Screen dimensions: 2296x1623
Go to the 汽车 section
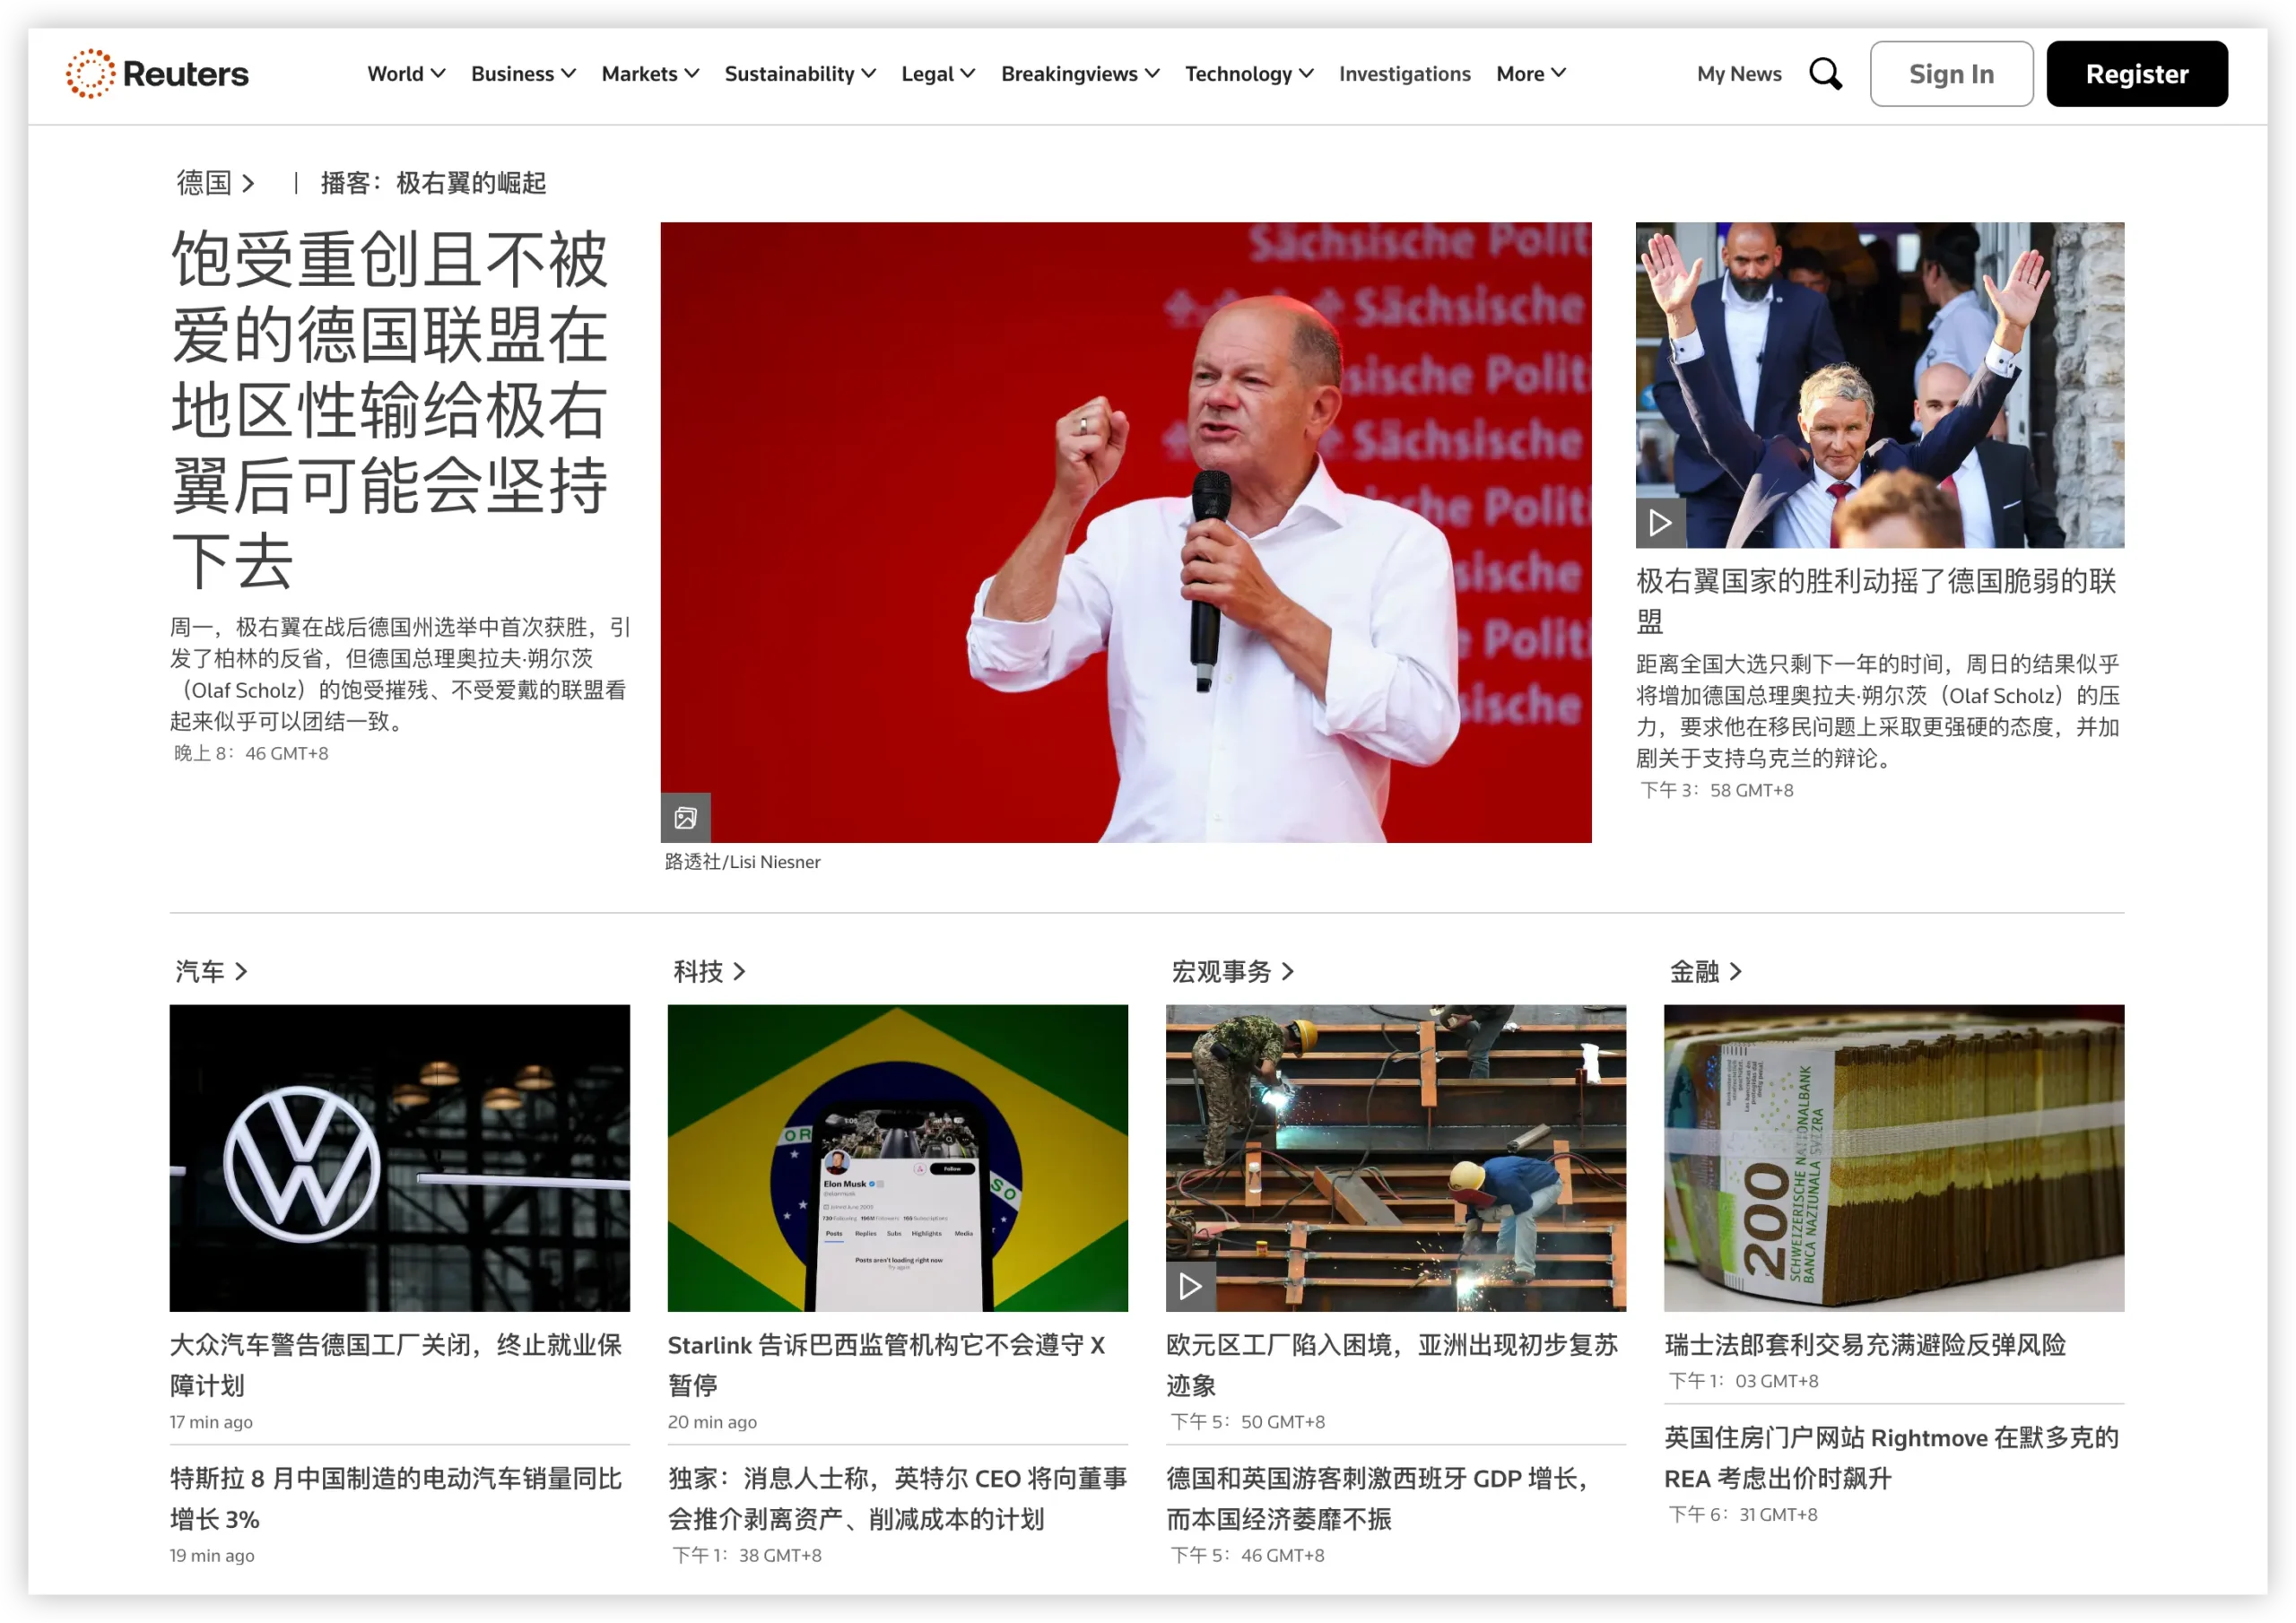210,971
